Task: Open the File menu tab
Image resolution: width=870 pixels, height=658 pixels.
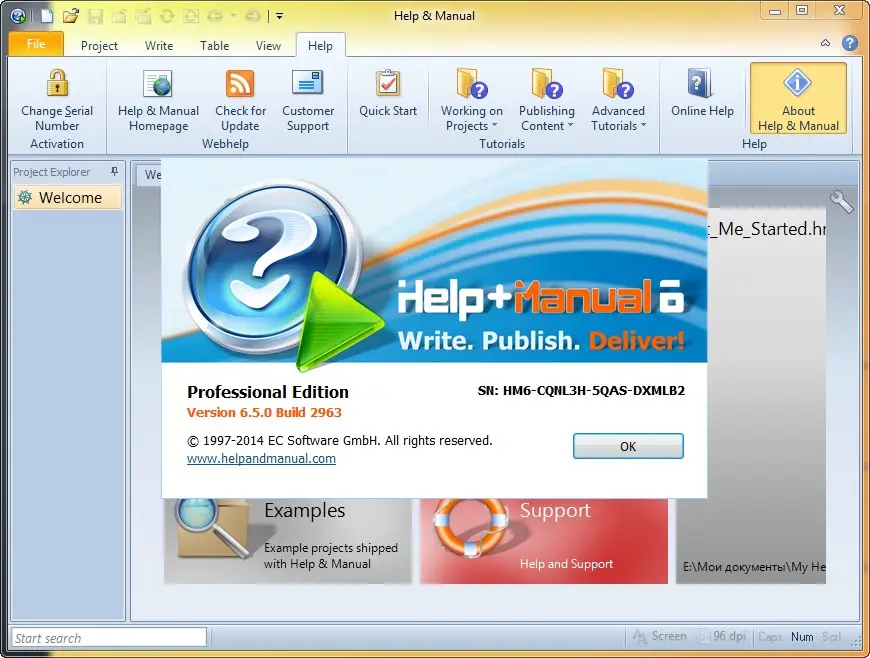Action: coord(36,44)
